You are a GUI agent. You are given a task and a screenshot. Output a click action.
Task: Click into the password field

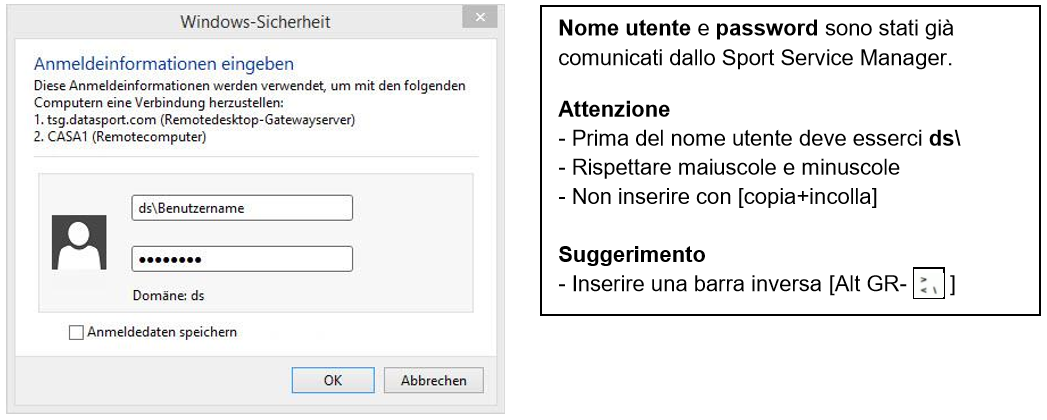click(x=242, y=259)
